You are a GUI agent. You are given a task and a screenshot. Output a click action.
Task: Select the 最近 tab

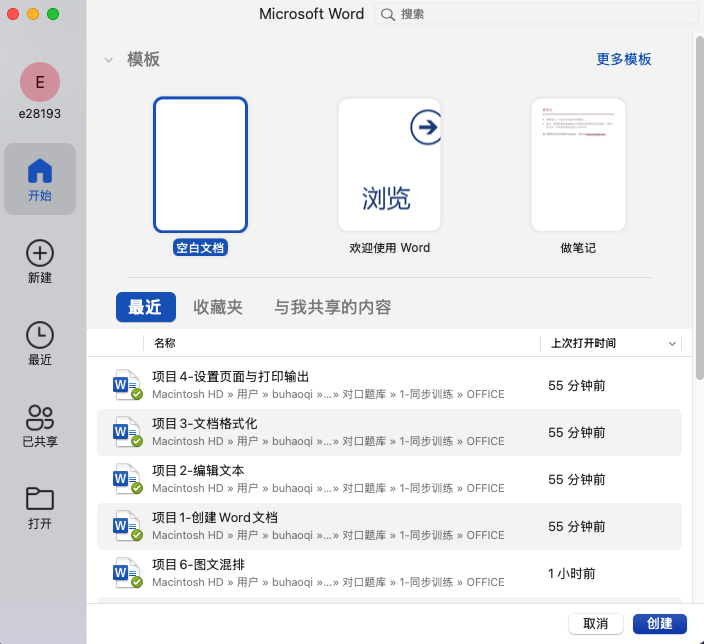tap(146, 307)
